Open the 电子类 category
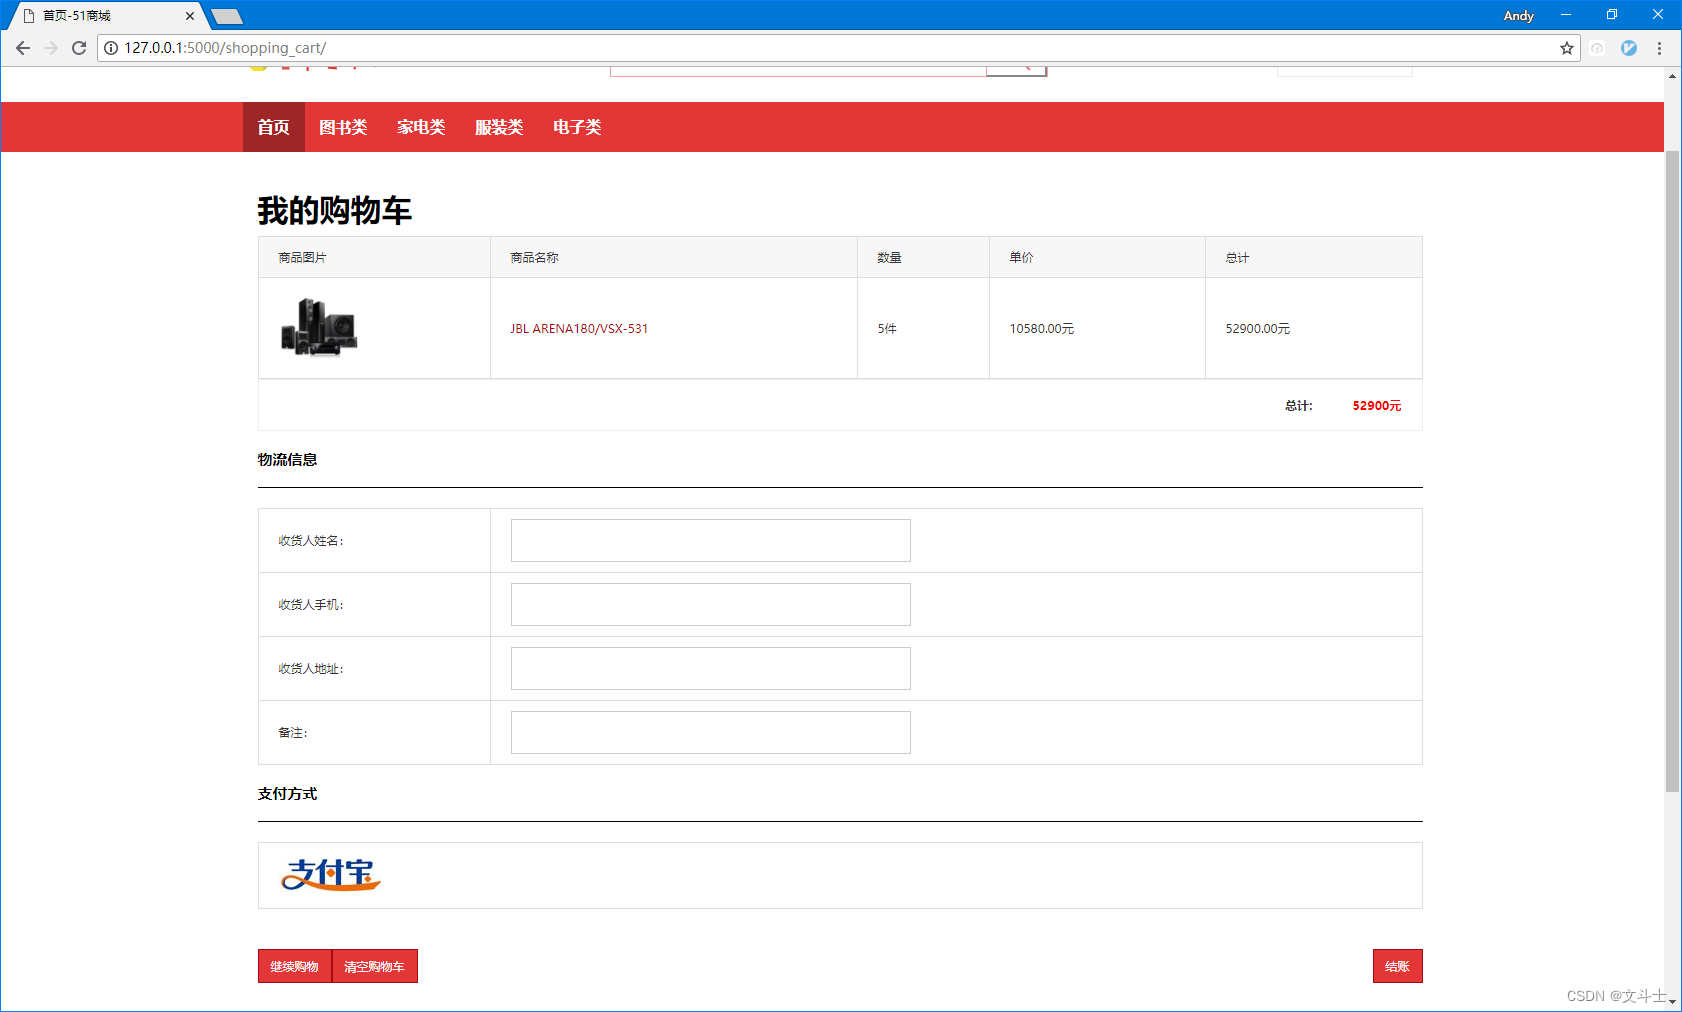Viewport: 1682px width, 1012px height. 577,127
